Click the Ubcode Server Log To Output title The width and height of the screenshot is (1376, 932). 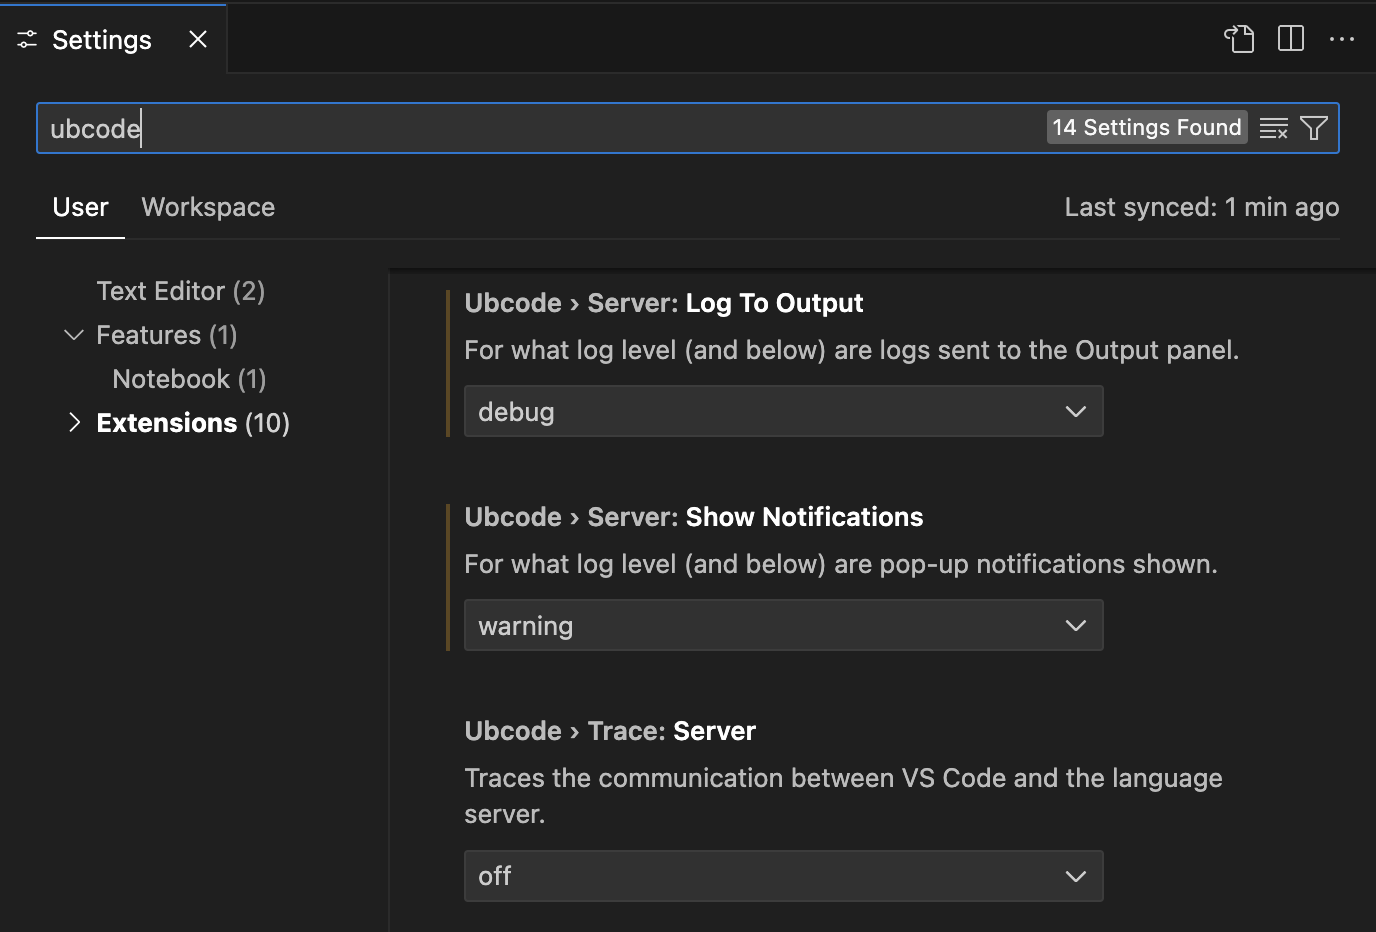(664, 303)
